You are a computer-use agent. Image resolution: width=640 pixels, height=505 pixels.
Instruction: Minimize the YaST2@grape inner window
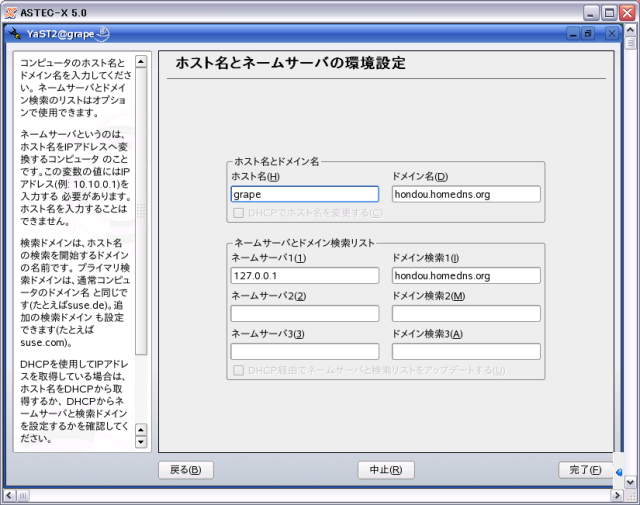(x=571, y=34)
